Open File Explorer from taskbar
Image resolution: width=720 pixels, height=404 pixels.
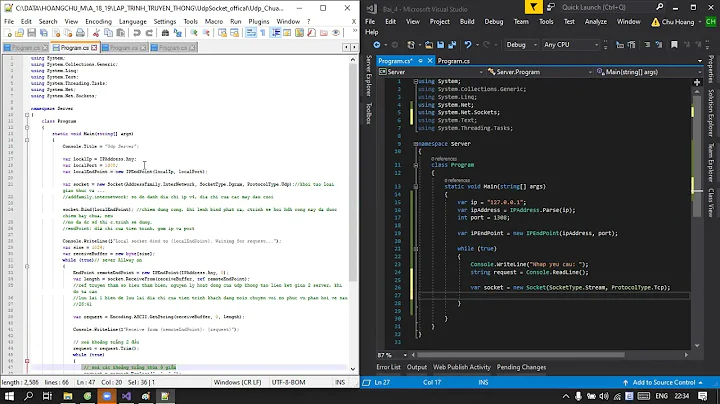pos(68,396)
